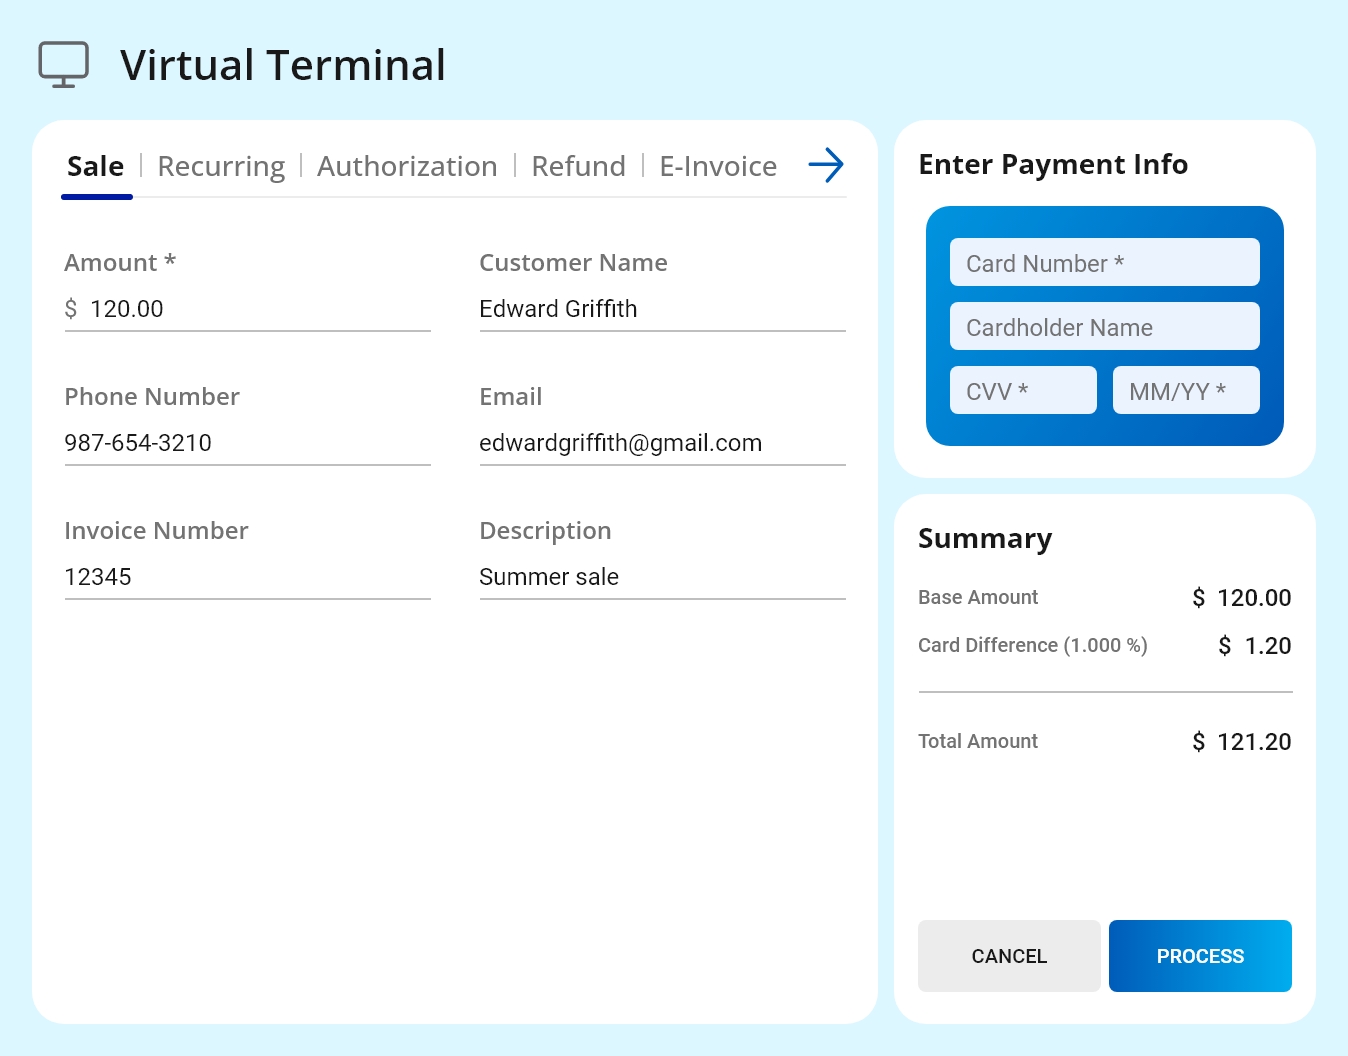Switch to the Recurring tab
Image resolution: width=1348 pixels, height=1056 pixels.
[x=221, y=166]
